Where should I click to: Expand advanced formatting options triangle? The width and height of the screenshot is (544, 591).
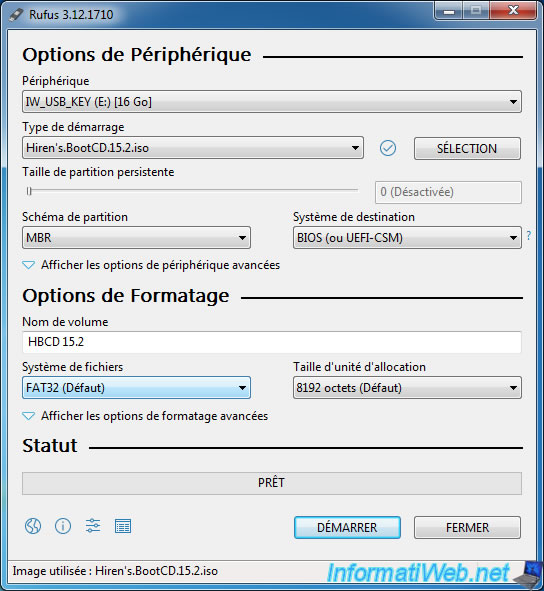(29, 416)
